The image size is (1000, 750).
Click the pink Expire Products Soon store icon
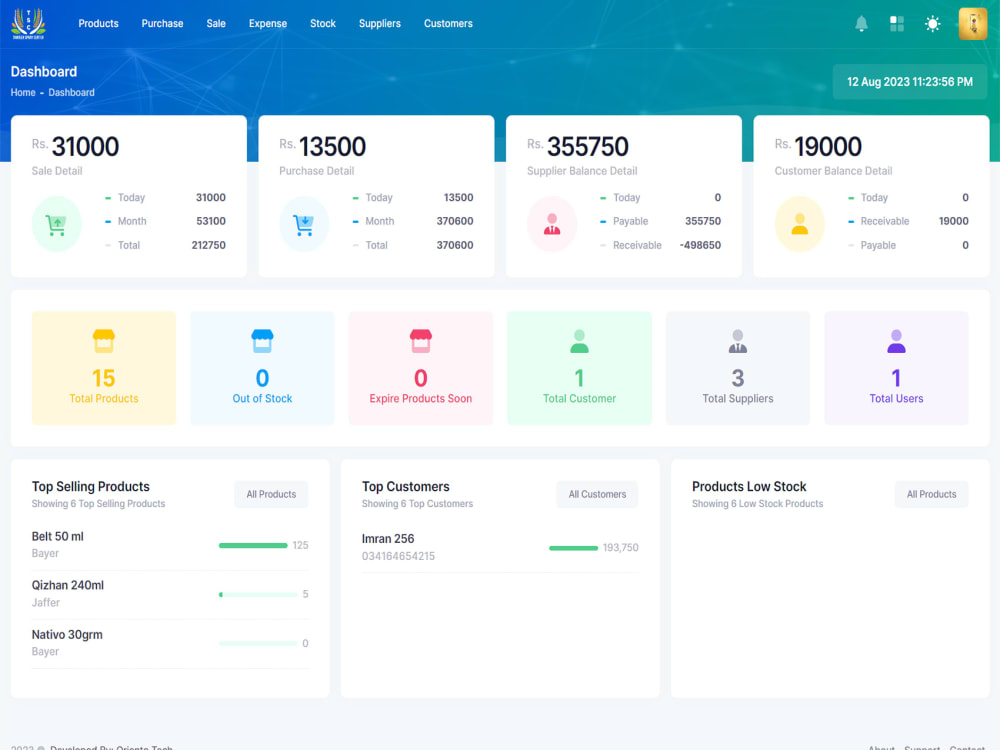point(420,341)
